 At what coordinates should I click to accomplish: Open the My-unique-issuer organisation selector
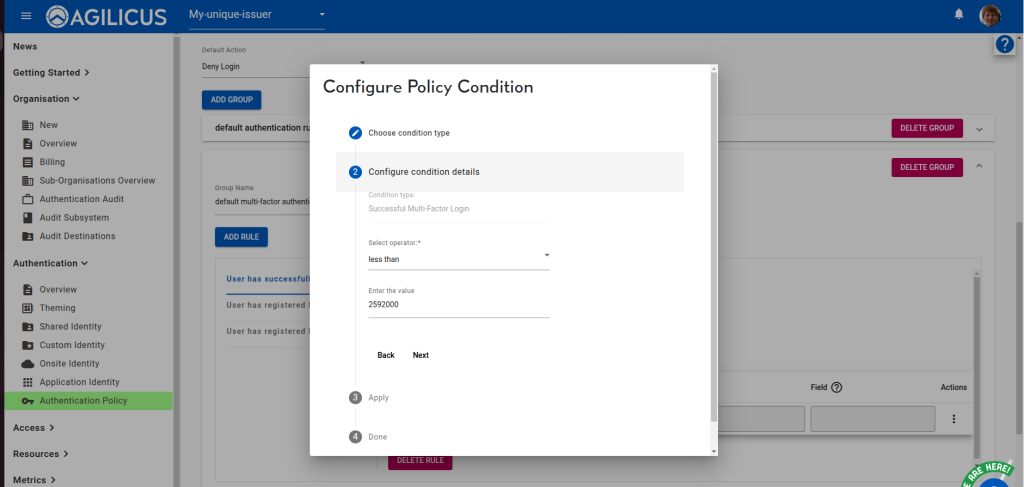pyautogui.click(x=257, y=15)
